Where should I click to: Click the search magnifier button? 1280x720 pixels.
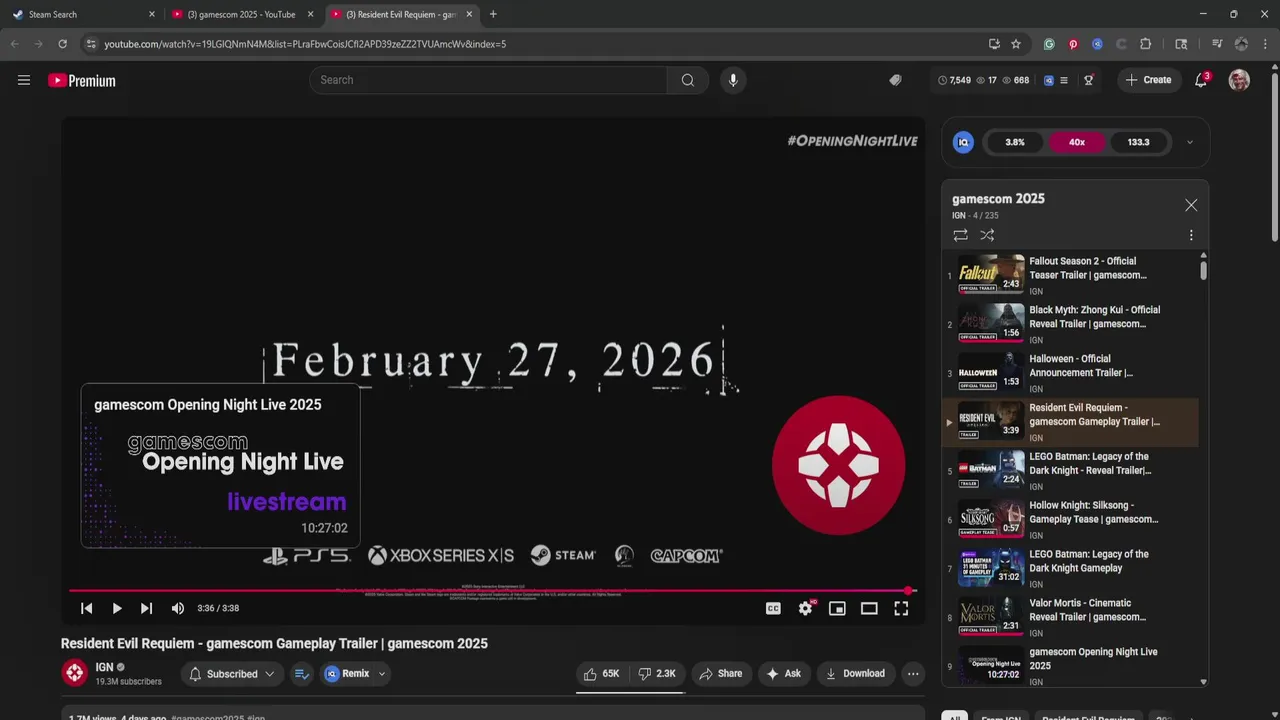[688, 80]
